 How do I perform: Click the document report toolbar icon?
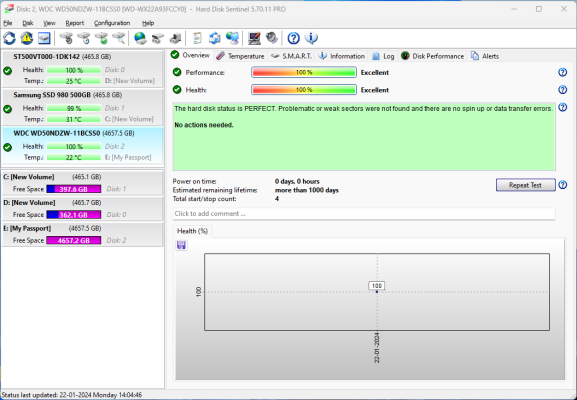[198, 38]
